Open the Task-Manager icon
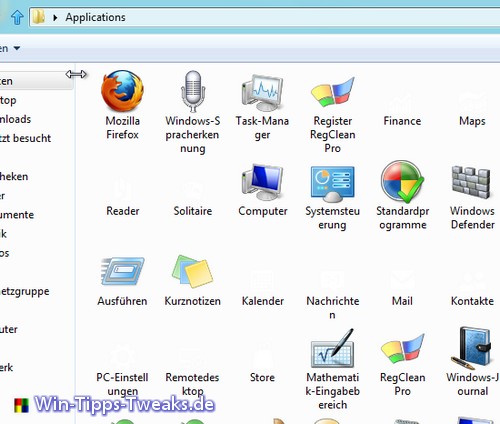This screenshot has width=500, height=424. tap(262, 93)
